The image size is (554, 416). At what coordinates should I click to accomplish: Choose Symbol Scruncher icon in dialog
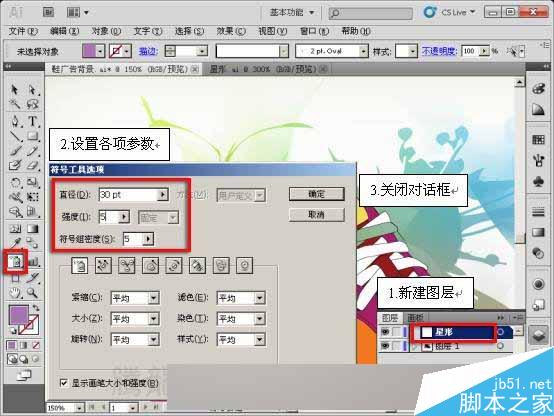tap(127, 265)
